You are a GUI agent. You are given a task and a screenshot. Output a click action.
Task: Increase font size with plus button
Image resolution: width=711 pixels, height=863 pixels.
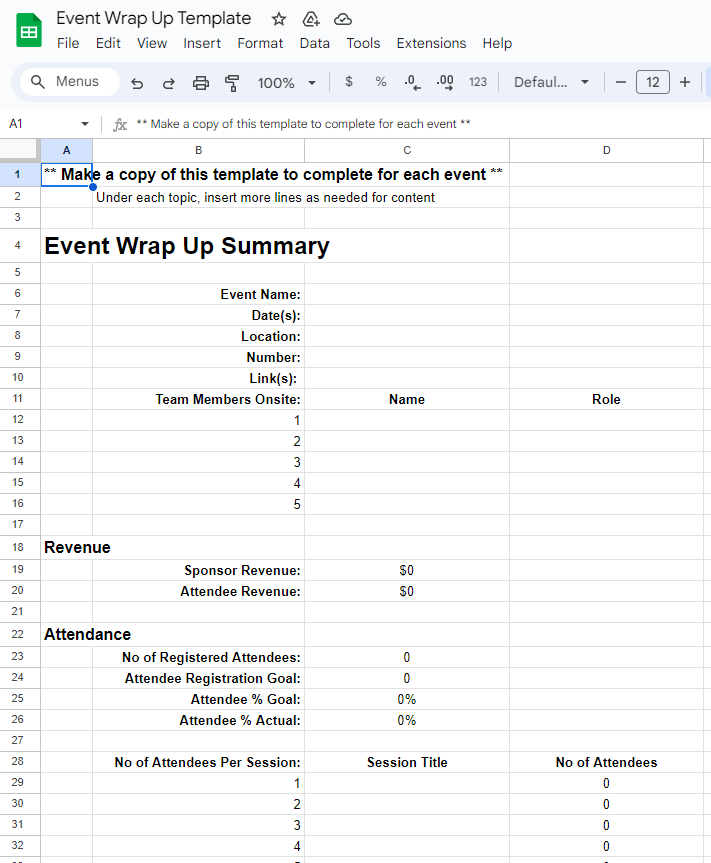(x=685, y=82)
